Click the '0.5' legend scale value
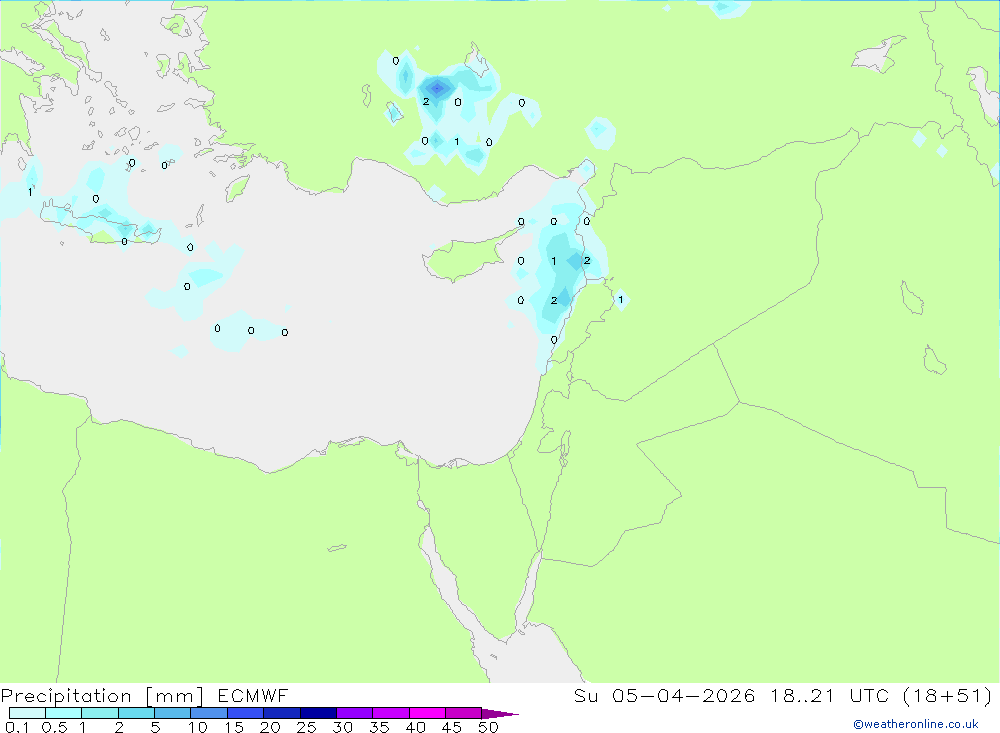 coord(54,727)
